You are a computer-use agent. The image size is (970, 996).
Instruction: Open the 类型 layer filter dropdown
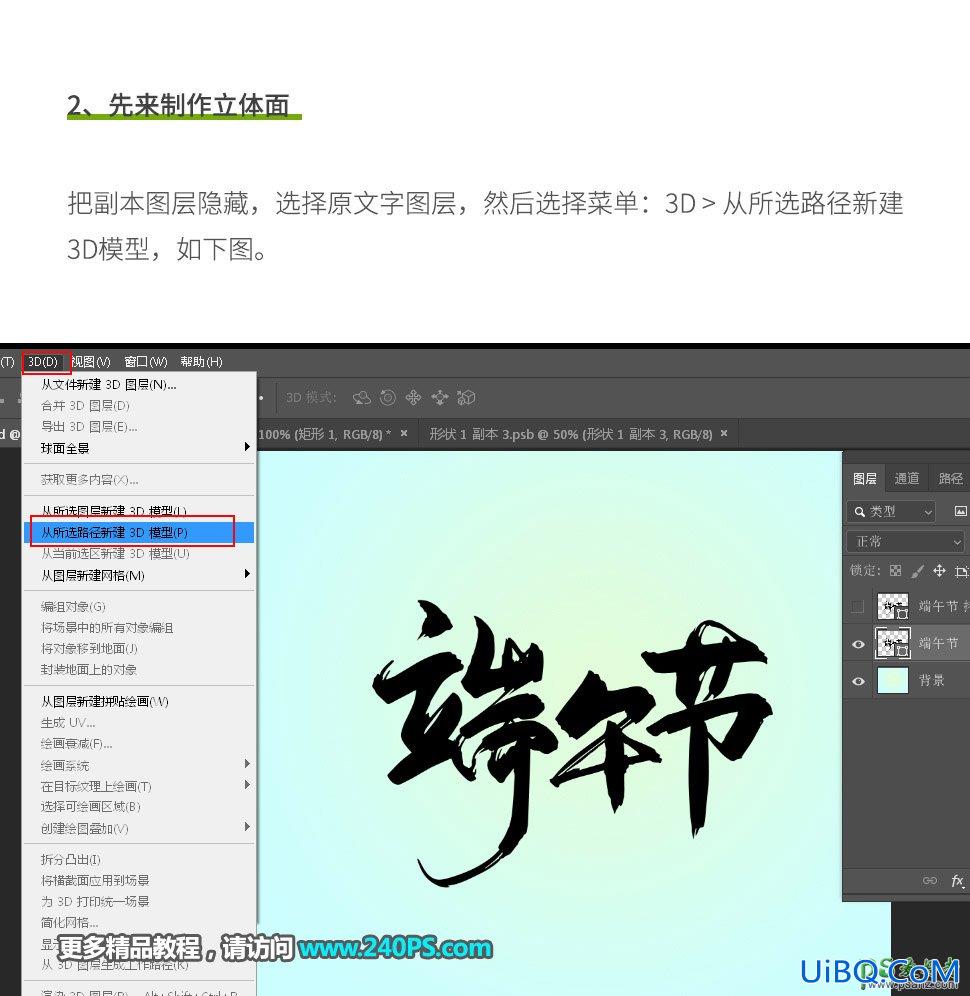[891, 511]
